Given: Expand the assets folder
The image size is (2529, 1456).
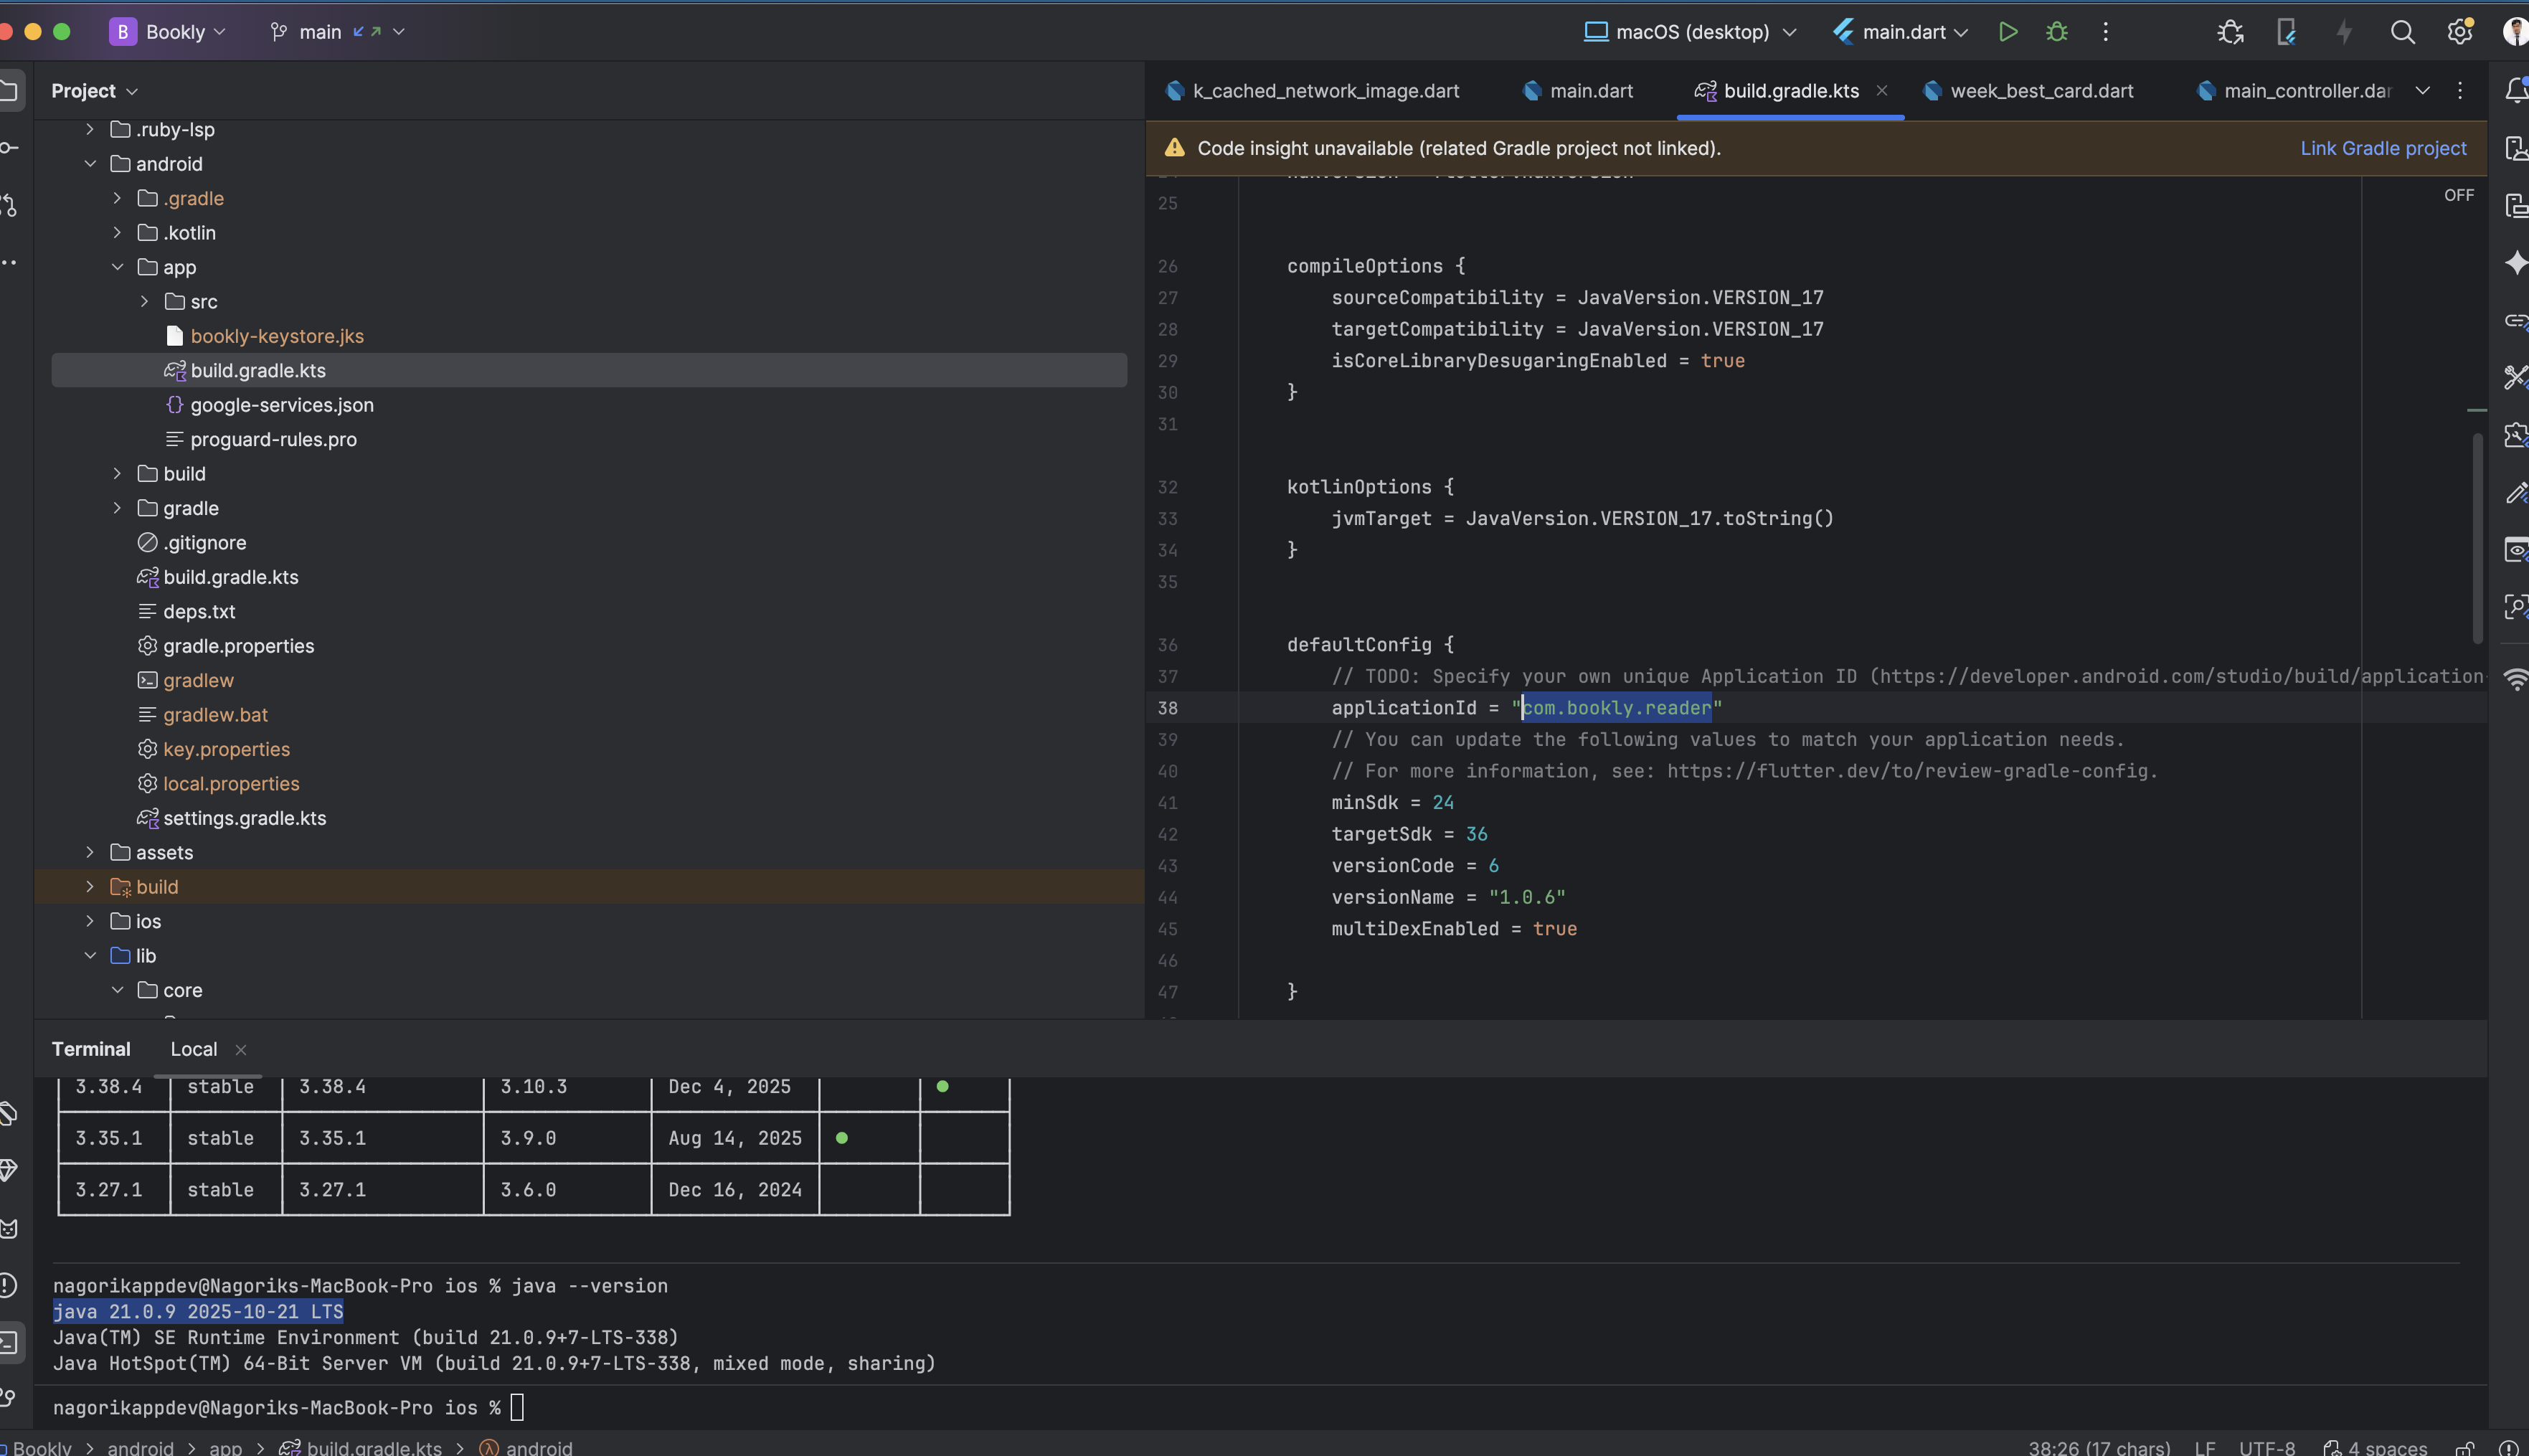Looking at the screenshot, I should pos(90,853).
